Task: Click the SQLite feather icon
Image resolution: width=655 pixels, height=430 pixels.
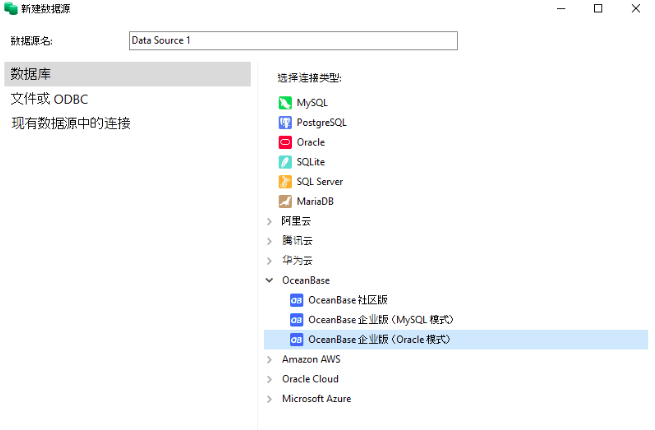Action: tap(285, 162)
